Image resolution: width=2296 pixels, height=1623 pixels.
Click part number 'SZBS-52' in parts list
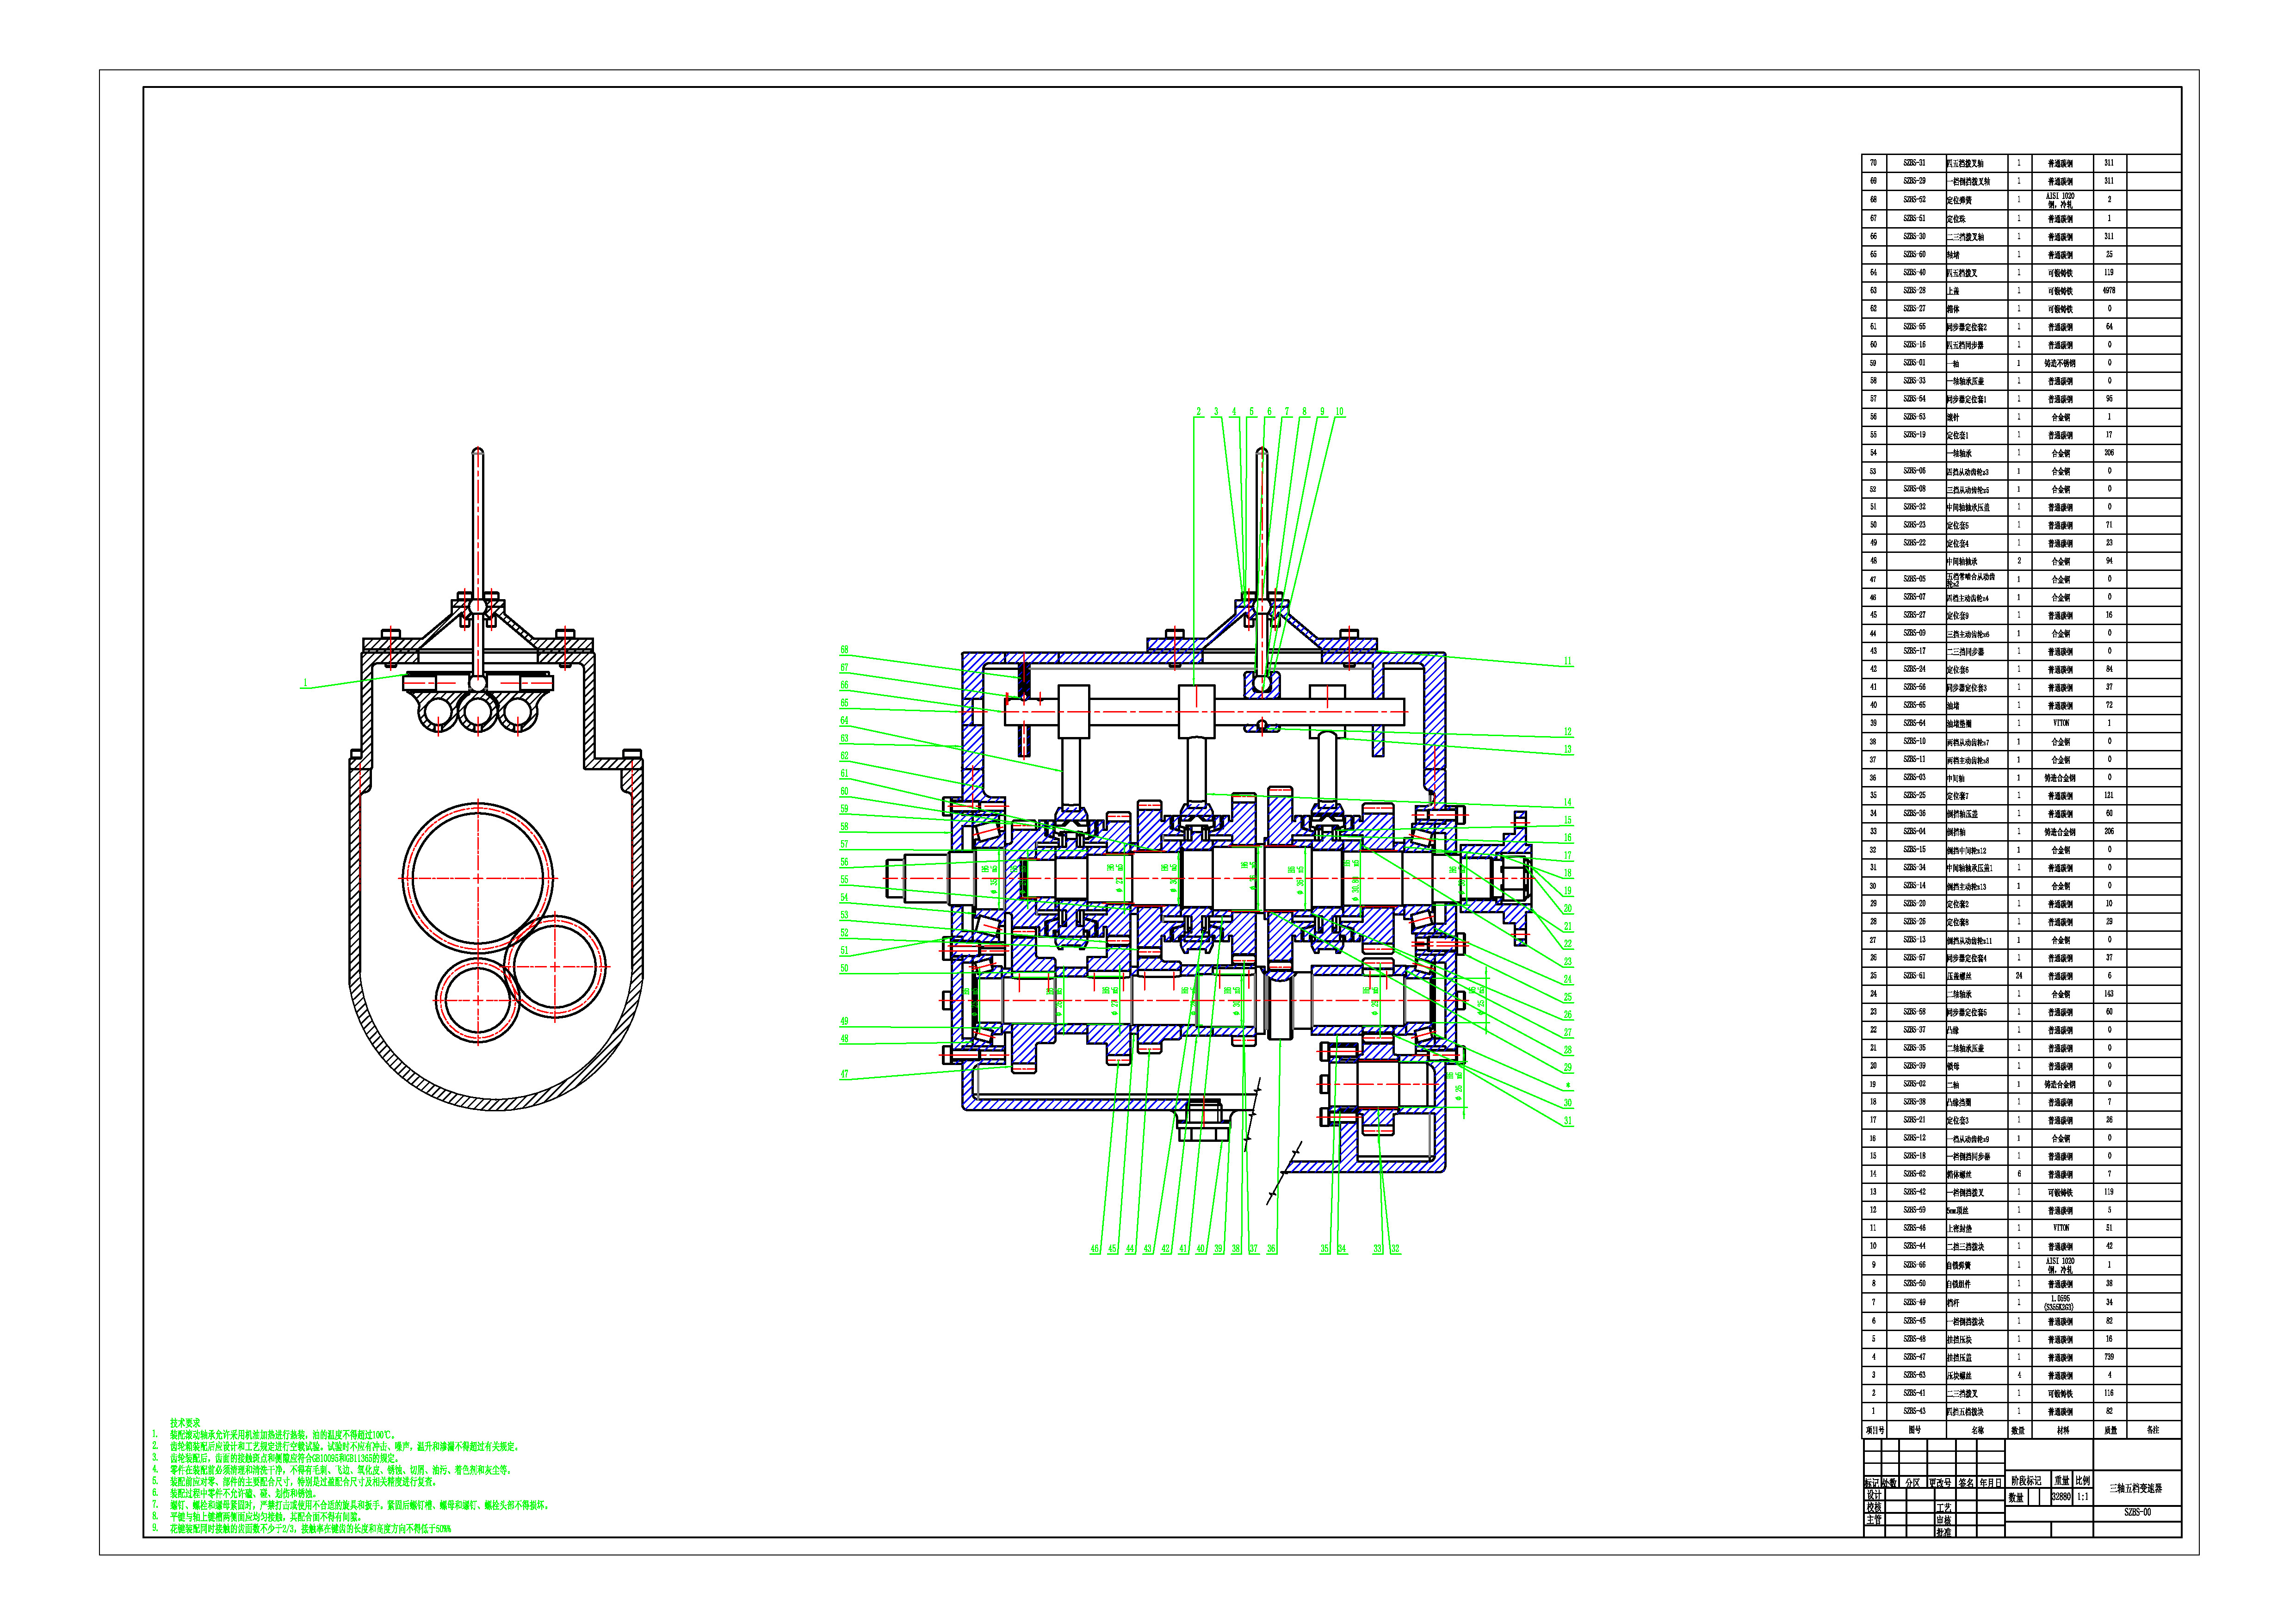[x=1914, y=199]
